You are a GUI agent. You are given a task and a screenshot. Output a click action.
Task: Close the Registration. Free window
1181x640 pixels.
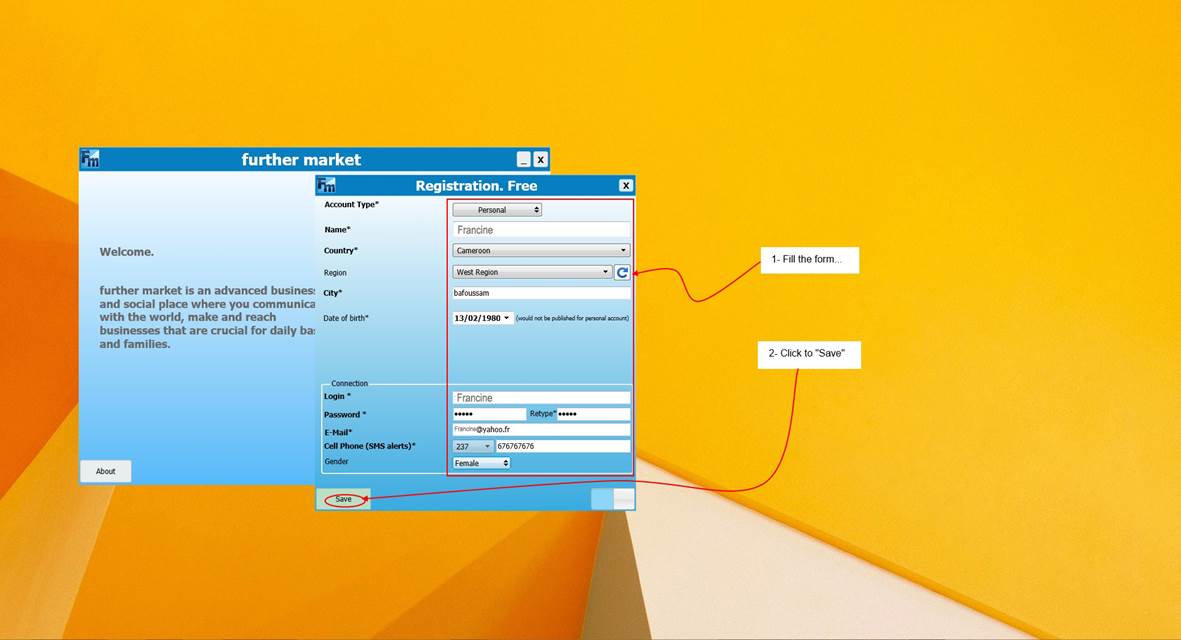(625, 185)
